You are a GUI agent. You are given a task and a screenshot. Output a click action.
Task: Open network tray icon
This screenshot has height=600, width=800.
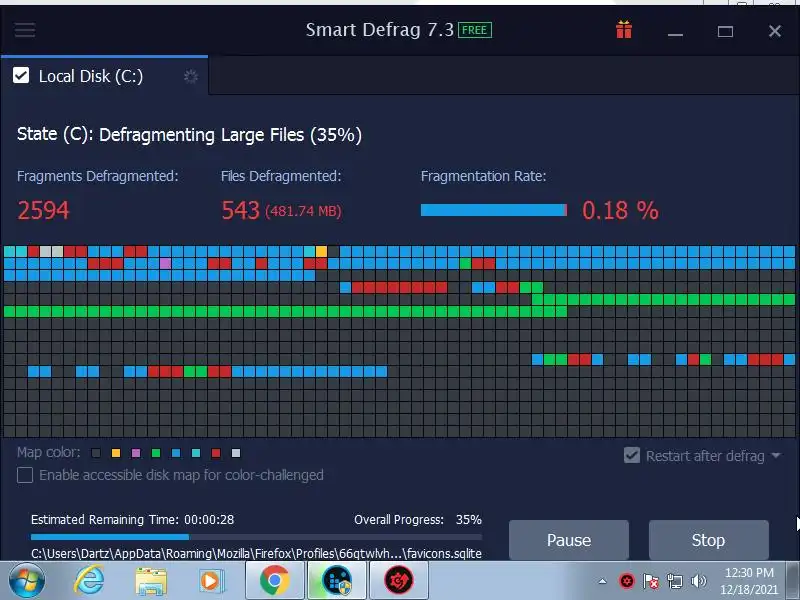click(674, 581)
